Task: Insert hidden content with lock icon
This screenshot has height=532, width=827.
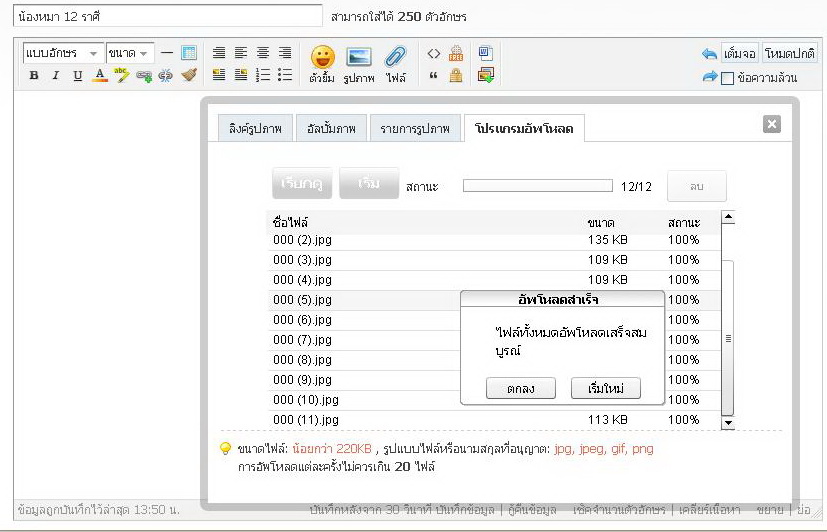Action: [x=456, y=75]
